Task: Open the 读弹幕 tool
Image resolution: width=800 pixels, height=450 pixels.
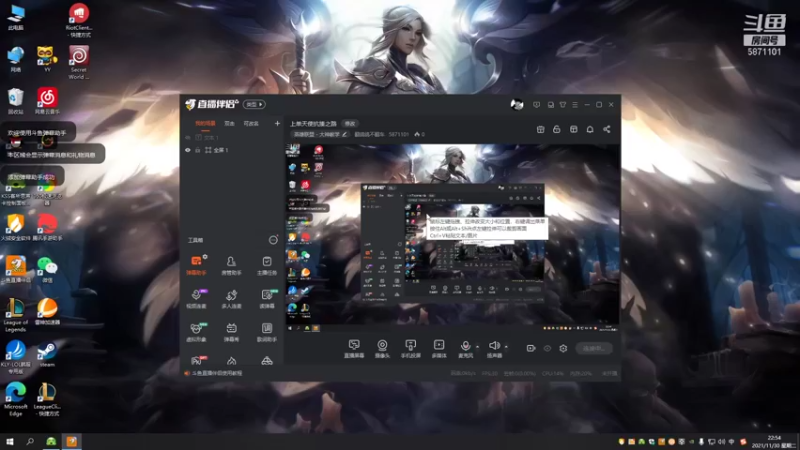Action: tap(267, 298)
